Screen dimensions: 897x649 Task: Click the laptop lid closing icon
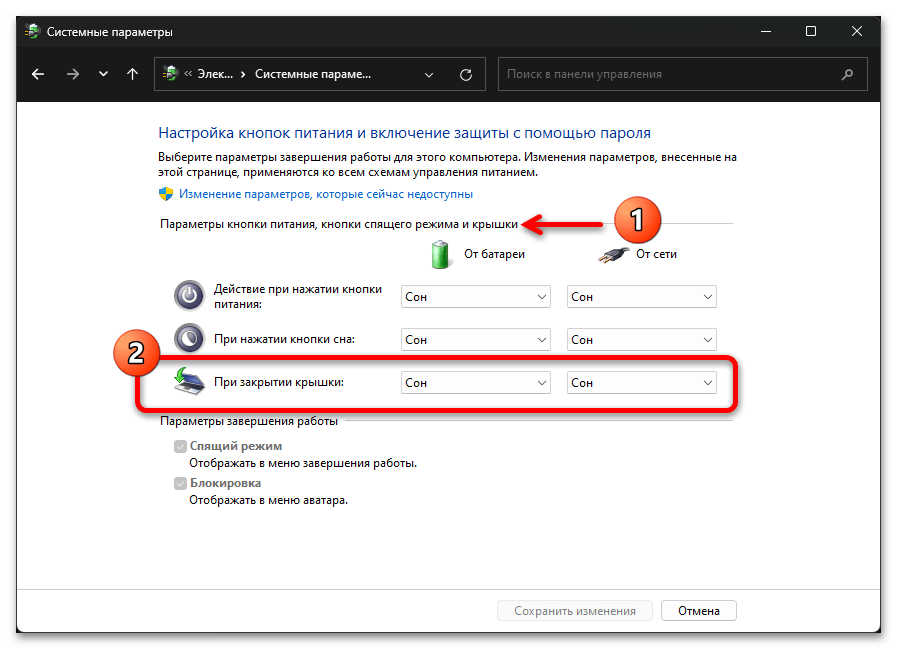[x=189, y=382]
